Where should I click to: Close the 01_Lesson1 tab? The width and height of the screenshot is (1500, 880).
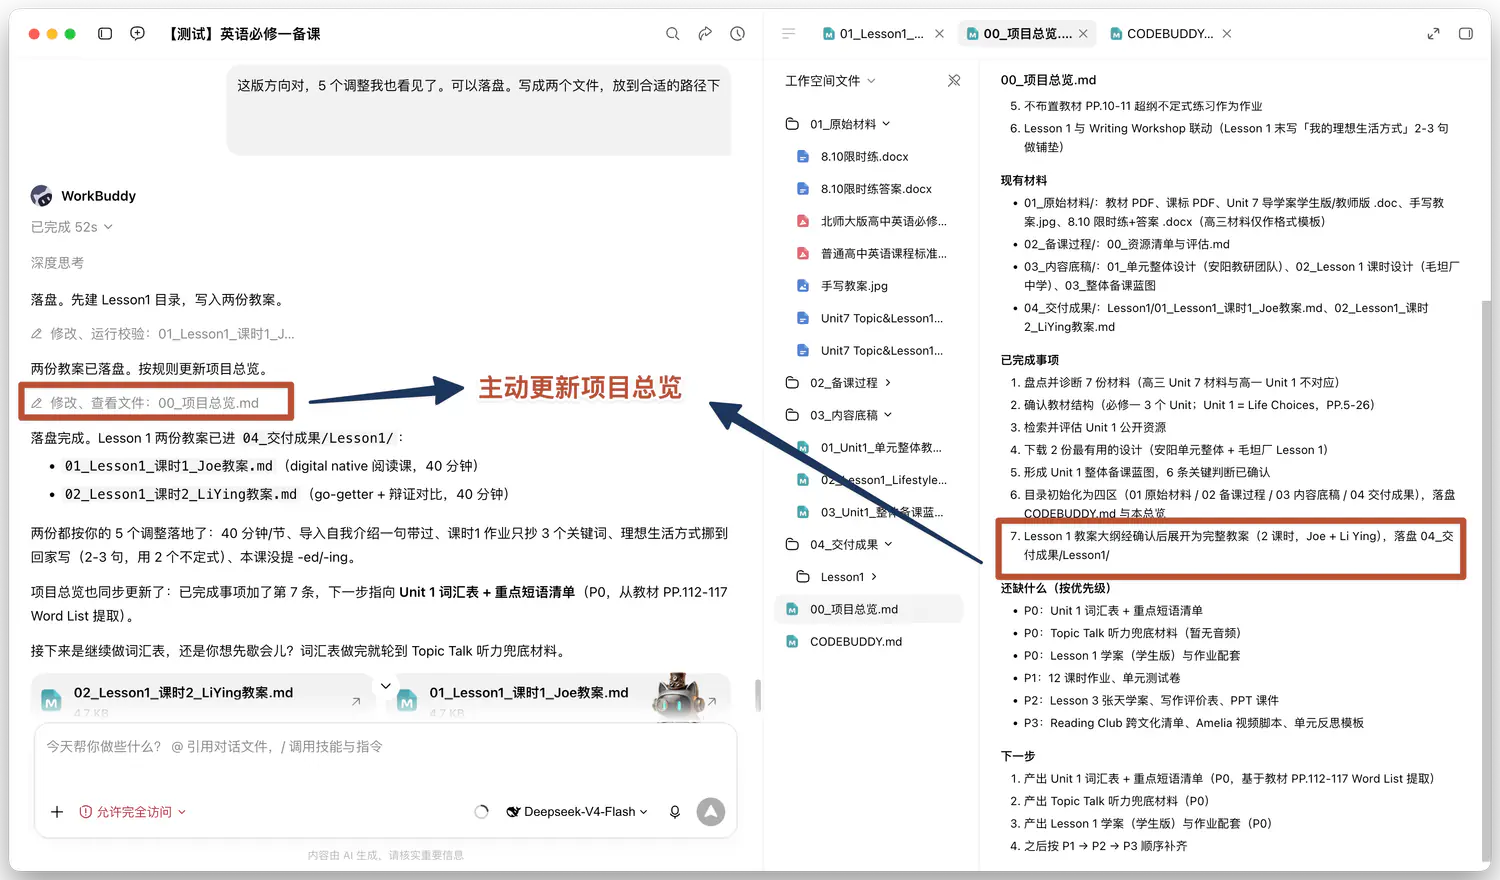(x=940, y=34)
